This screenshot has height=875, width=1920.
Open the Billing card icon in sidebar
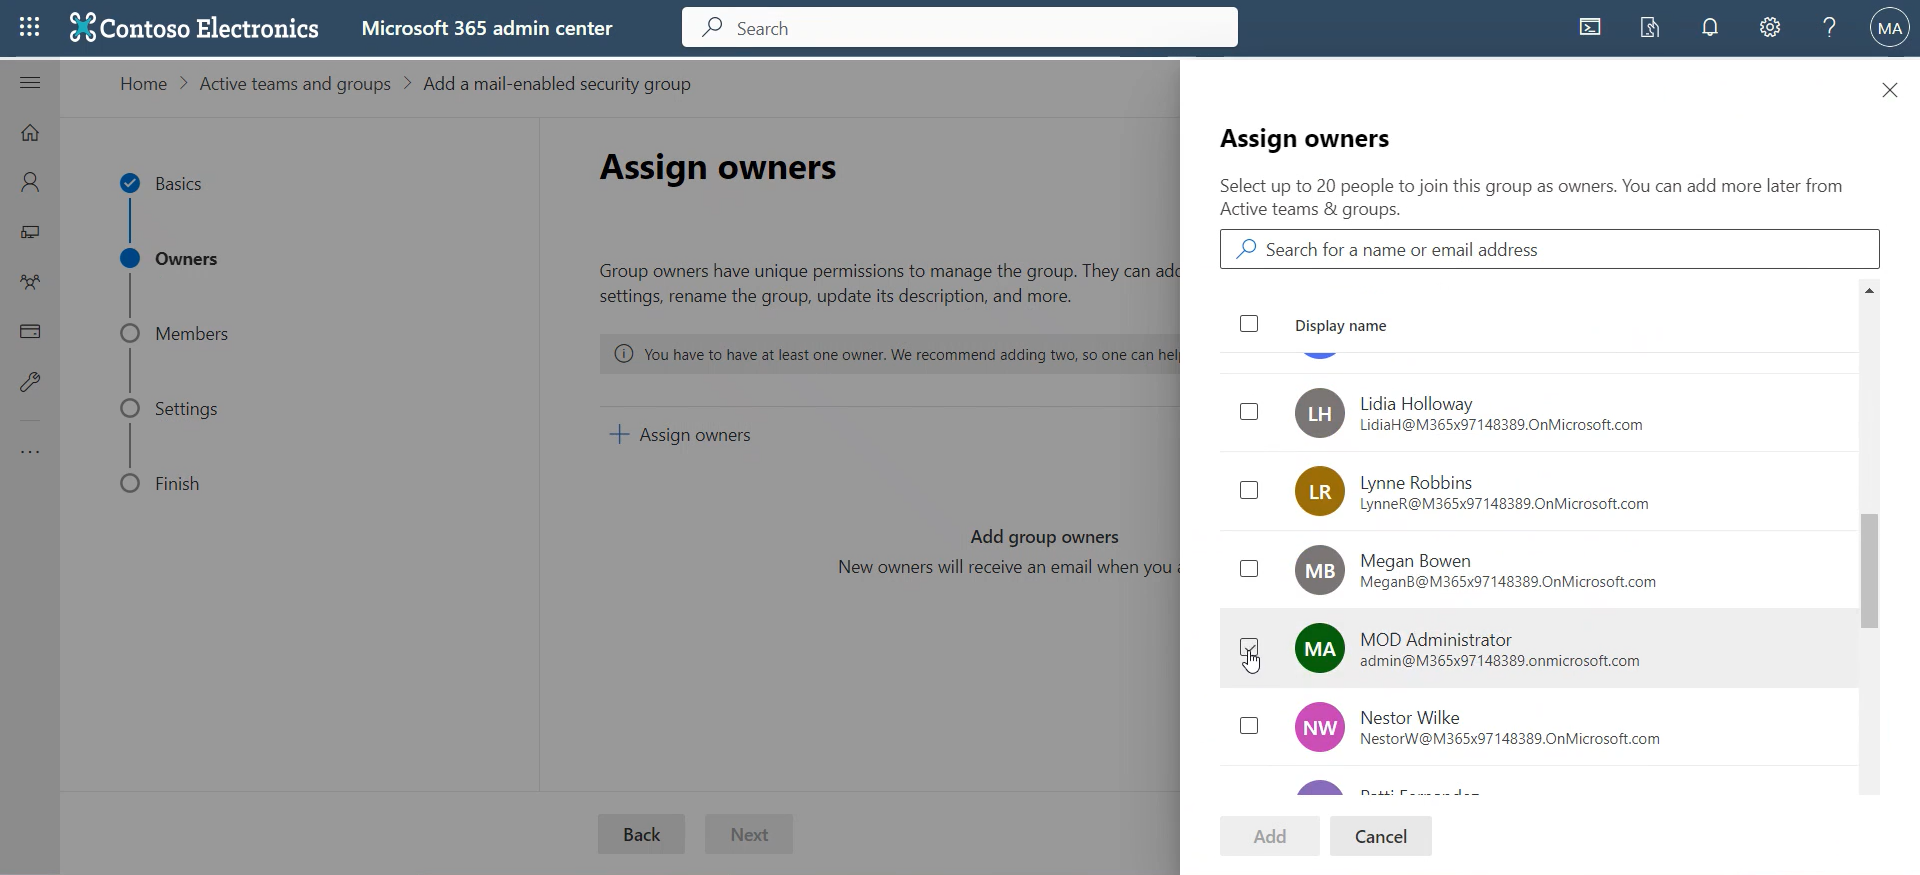point(30,331)
